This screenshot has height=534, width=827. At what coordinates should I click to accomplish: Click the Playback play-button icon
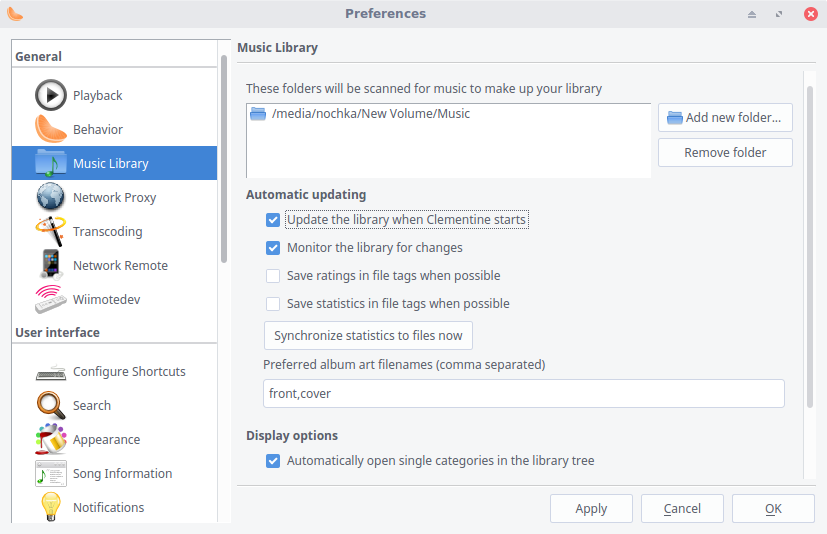click(51, 95)
